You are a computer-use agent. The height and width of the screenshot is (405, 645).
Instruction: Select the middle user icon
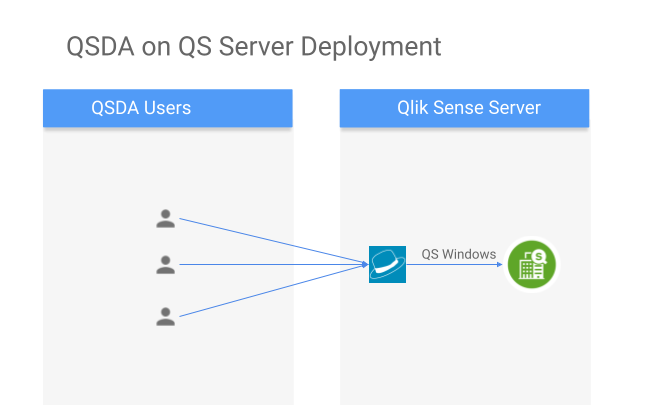[x=166, y=265]
